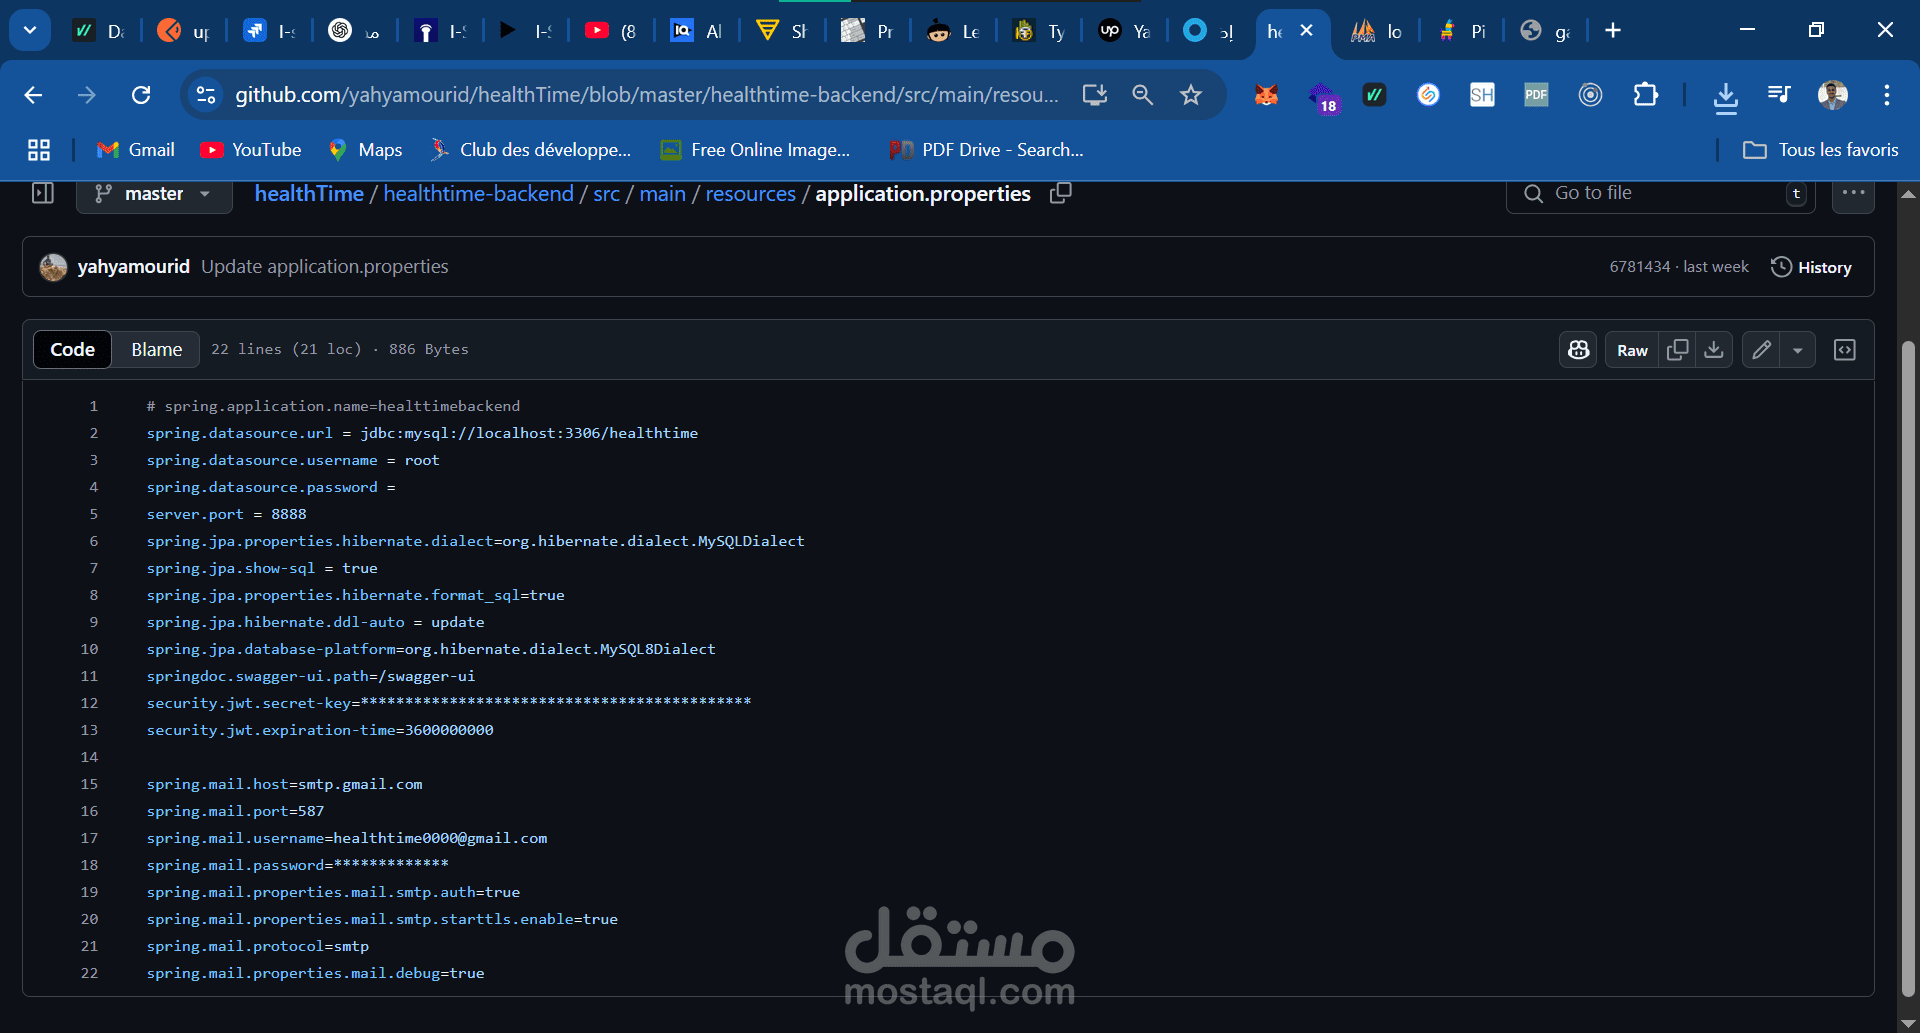The width and height of the screenshot is (1920, 1033).
Task: View file History
Action: (x=1811, y=267)
